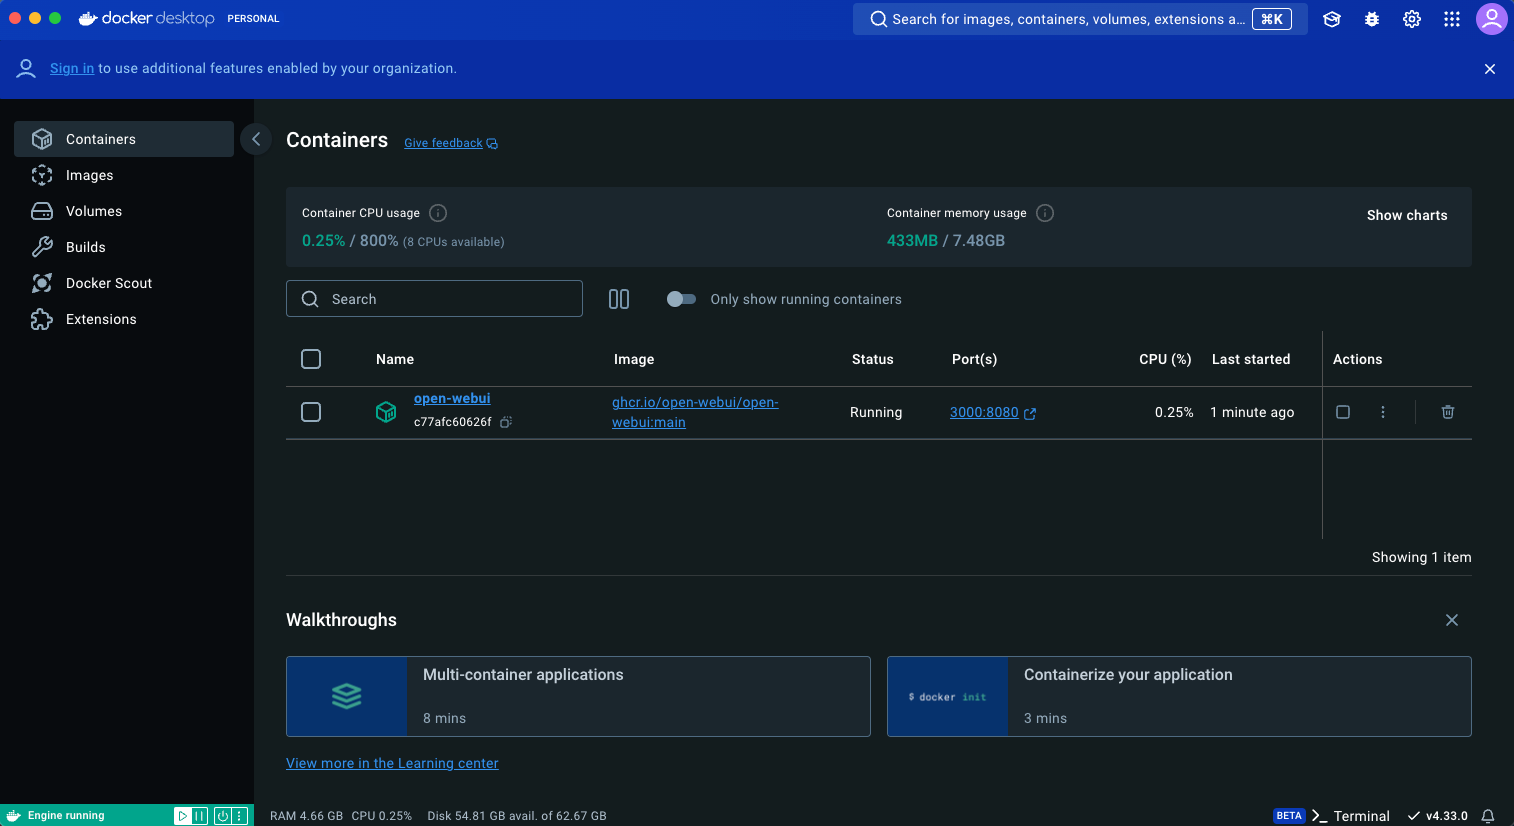The width and height of the screenshot is (1514, 826).
Task: Click the Disk 54.81 GB avail. status
Action: click(x=517, y=816)
